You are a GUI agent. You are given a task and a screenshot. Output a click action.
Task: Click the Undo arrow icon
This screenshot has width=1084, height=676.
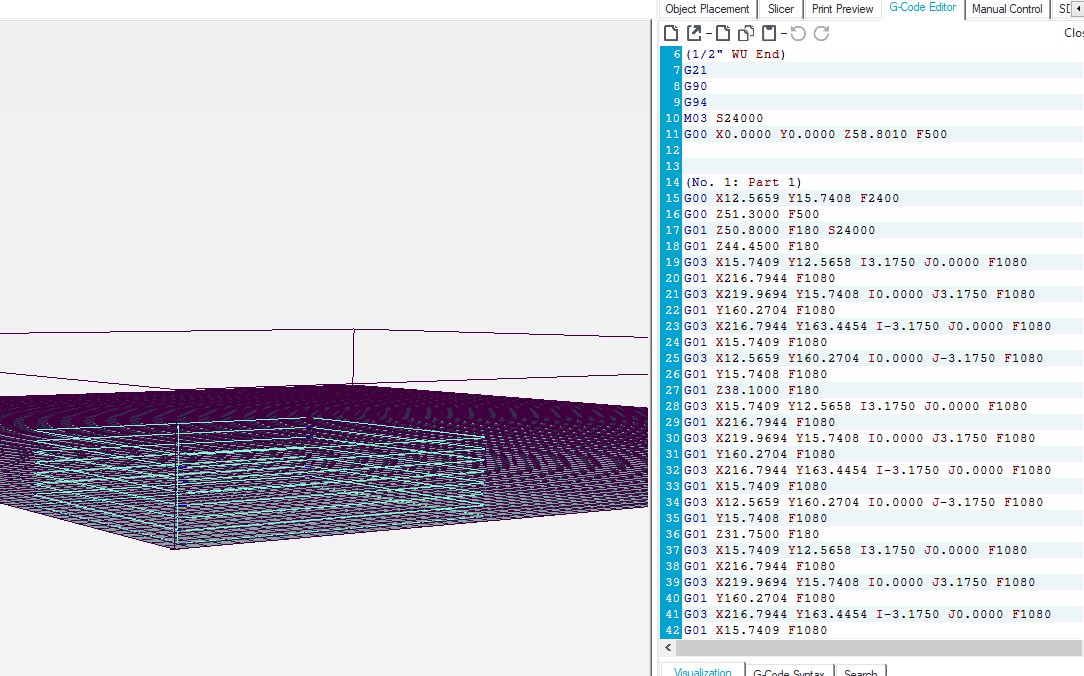click(x=798, y=33)
